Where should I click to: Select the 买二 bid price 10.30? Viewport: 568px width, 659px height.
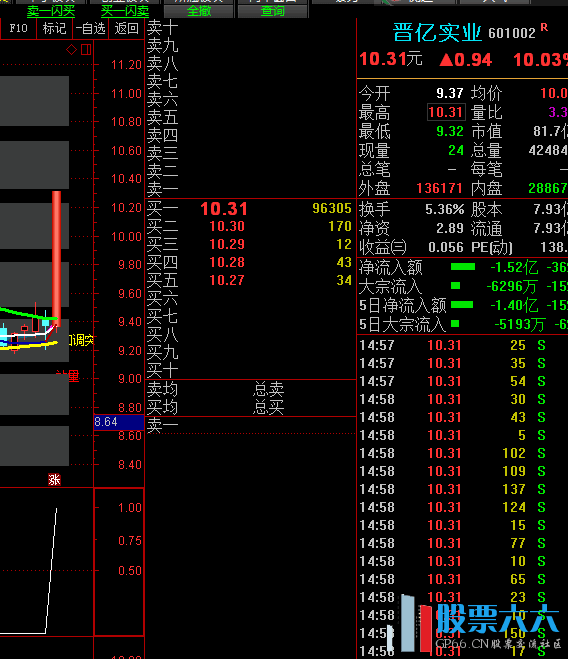point(227,227)
